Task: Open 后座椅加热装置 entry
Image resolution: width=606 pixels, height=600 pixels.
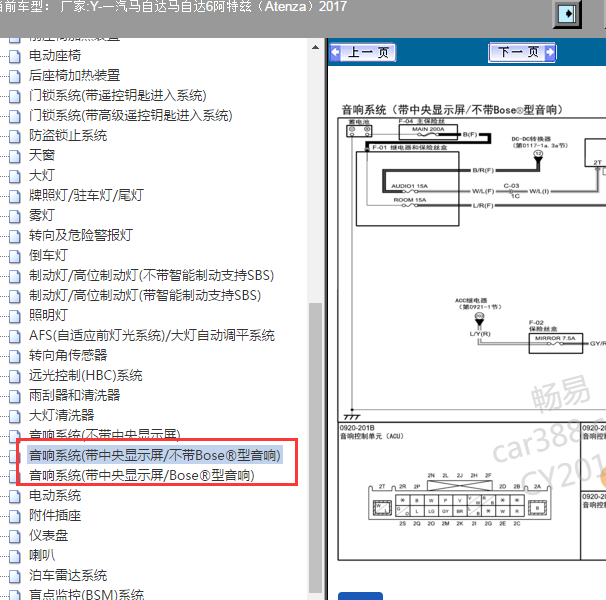Action: 75,75
